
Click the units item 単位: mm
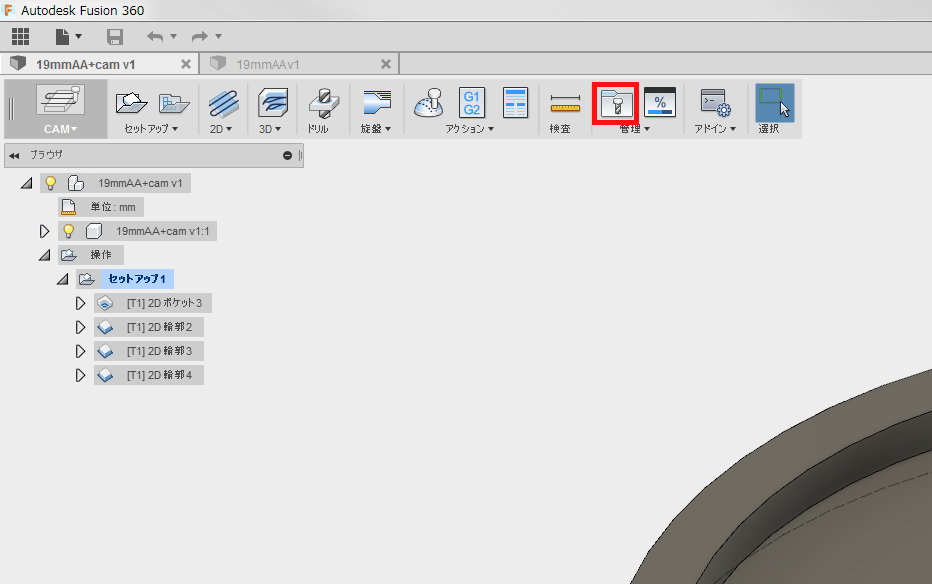point(113,207)
